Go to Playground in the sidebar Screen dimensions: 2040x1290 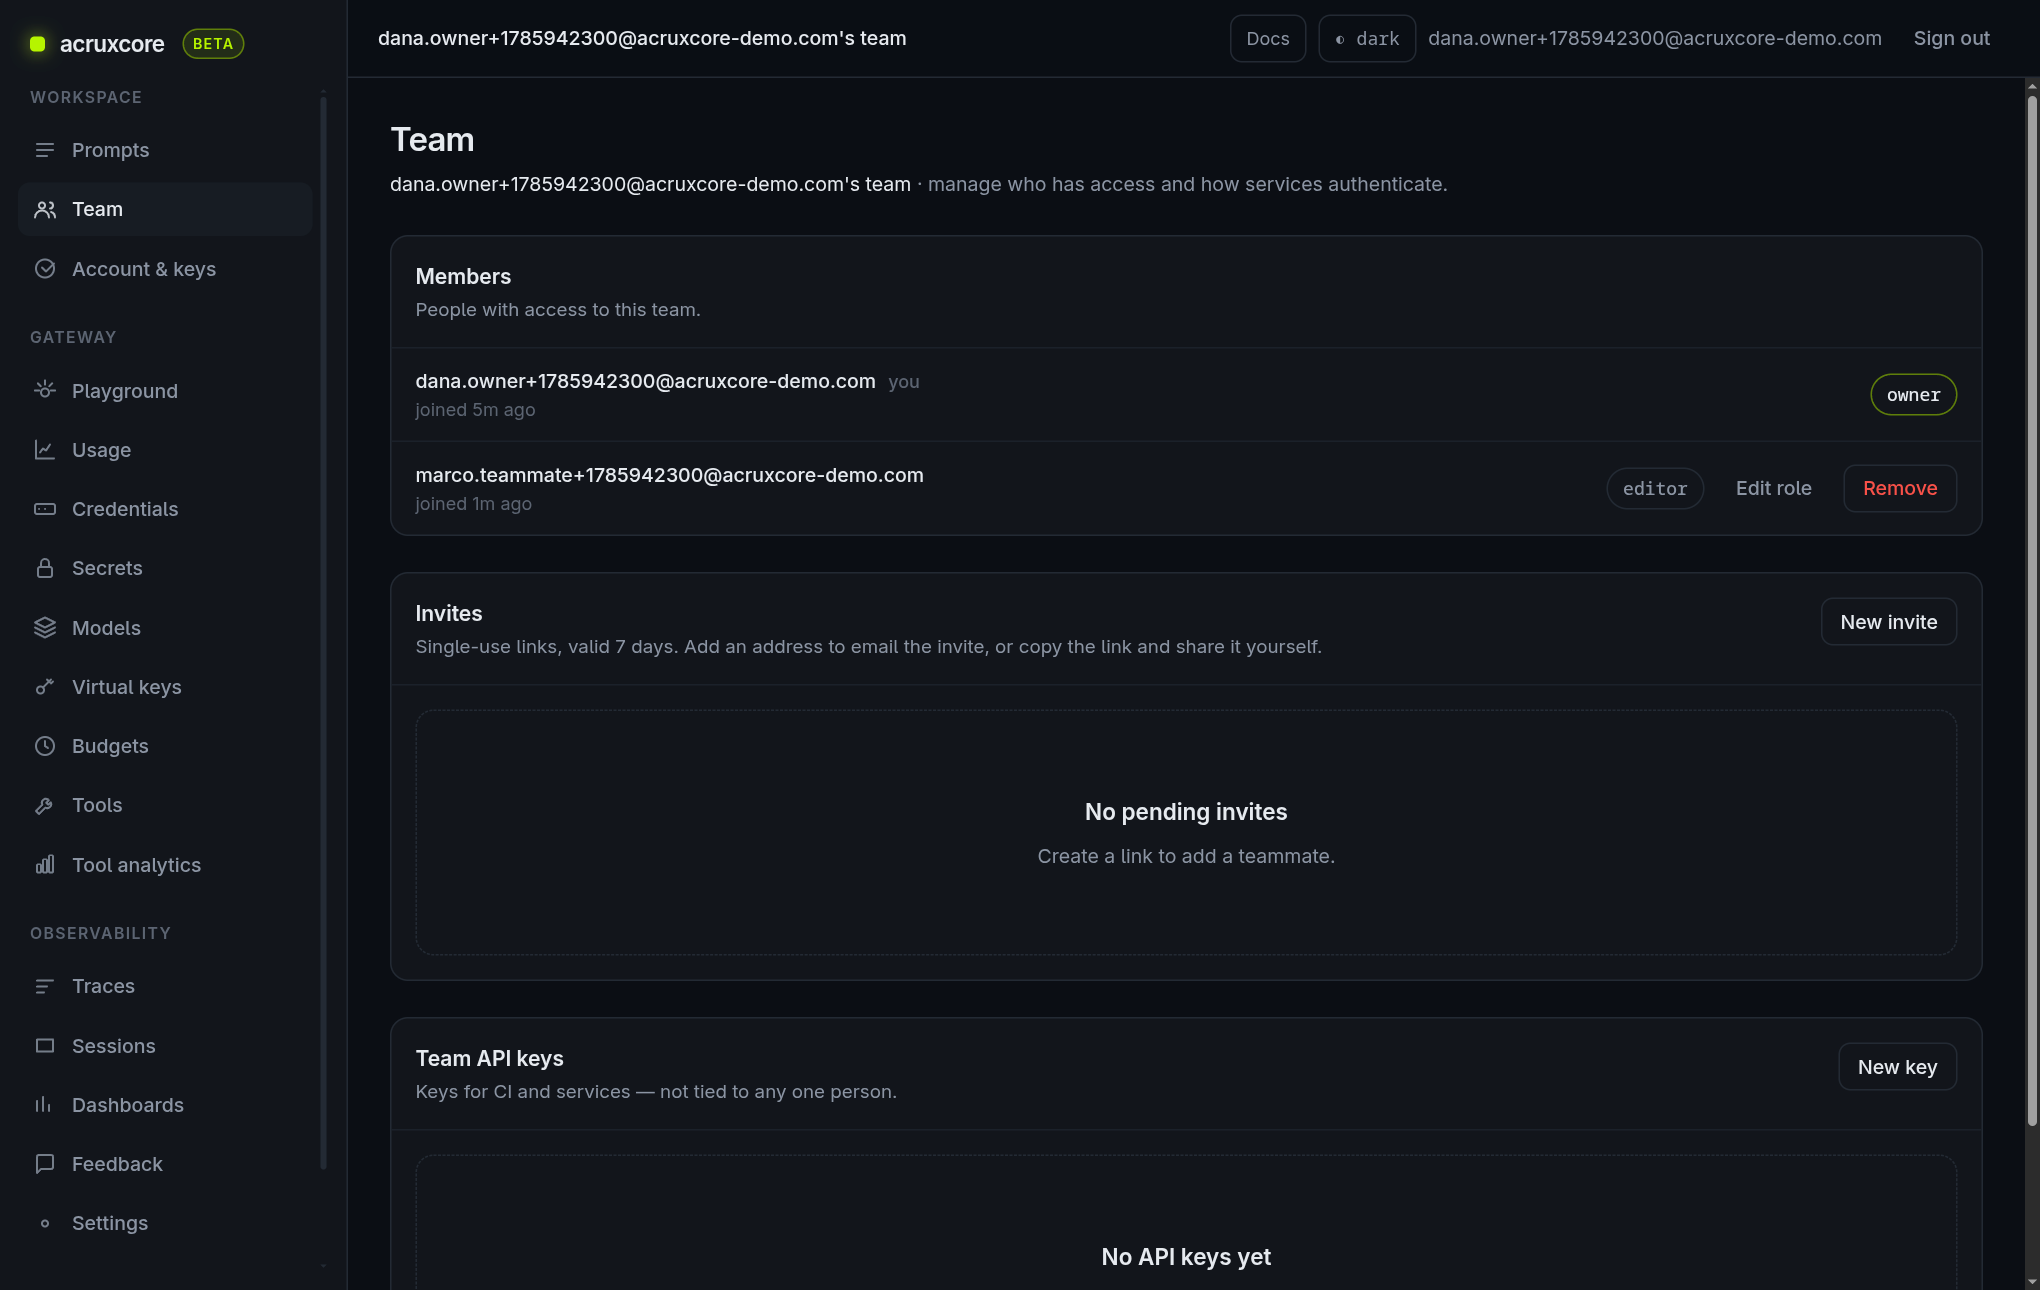point(165,391)
